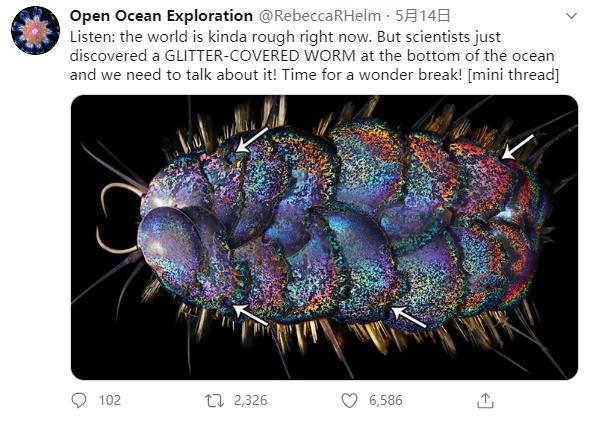Retweet this glitter worm post
The image size is (594, 428).
coord(214,400)
